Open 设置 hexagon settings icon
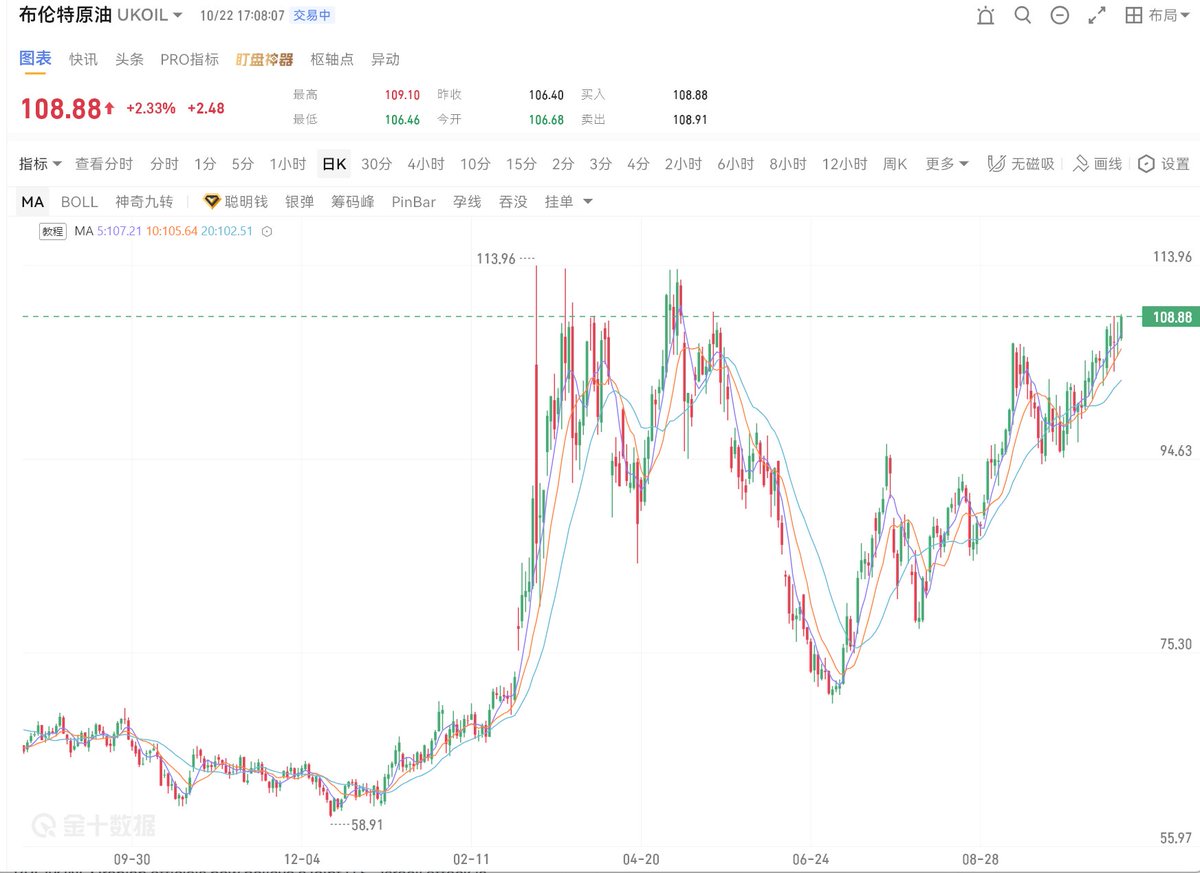 tap(1146, 164)
